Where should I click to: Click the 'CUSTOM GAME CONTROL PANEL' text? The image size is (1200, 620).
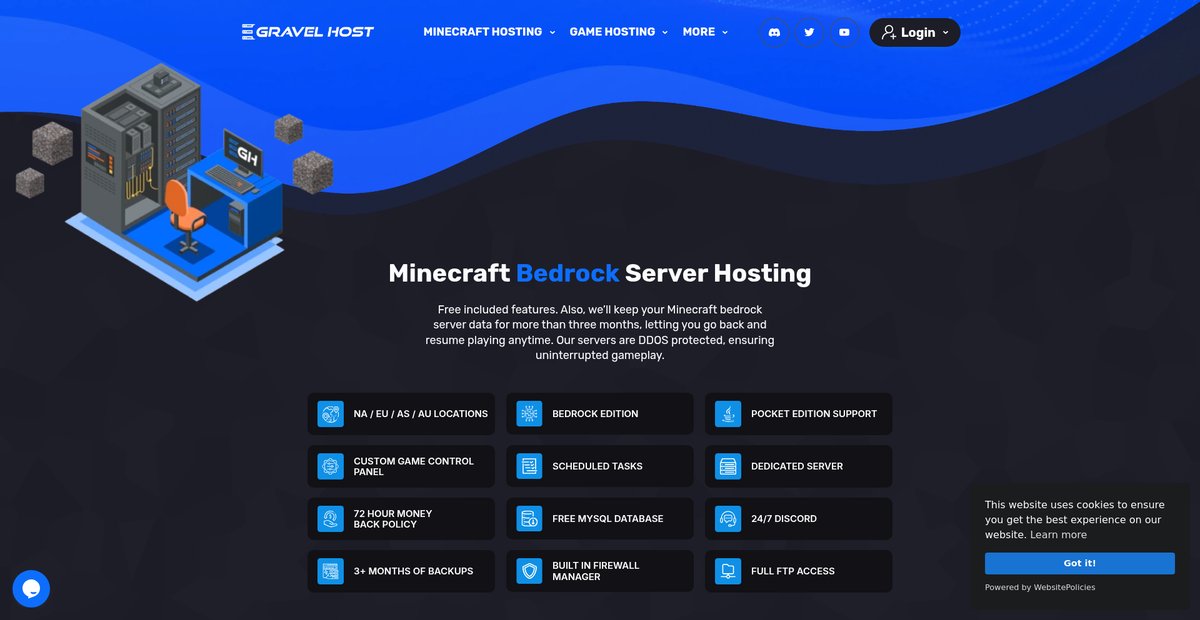click(414, 466)
